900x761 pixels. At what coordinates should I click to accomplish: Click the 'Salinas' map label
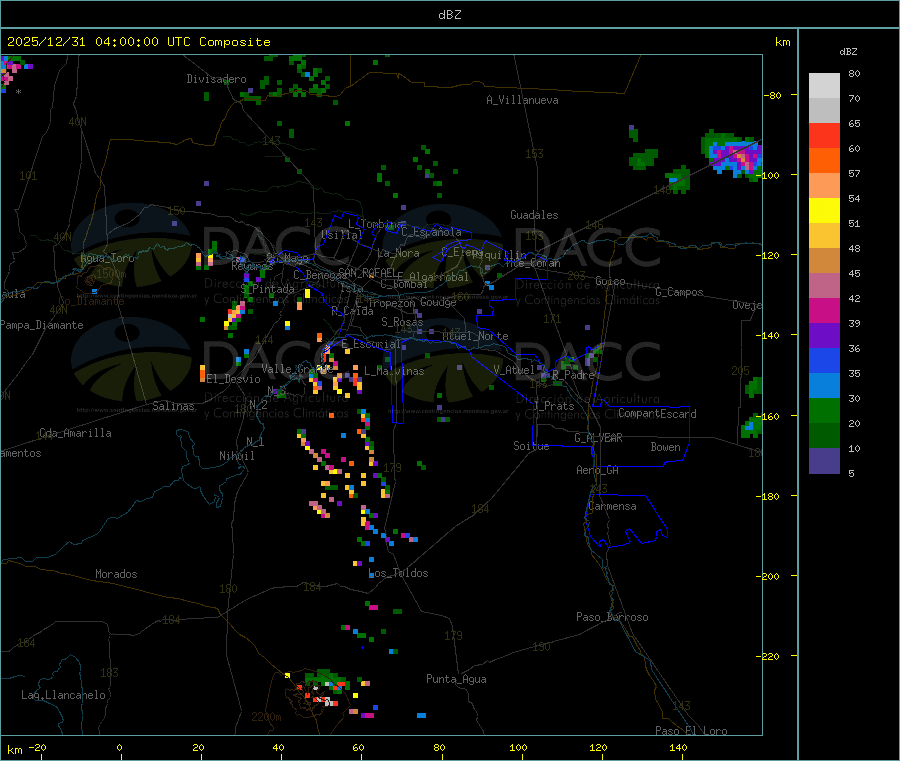click(x=173, y=406)
